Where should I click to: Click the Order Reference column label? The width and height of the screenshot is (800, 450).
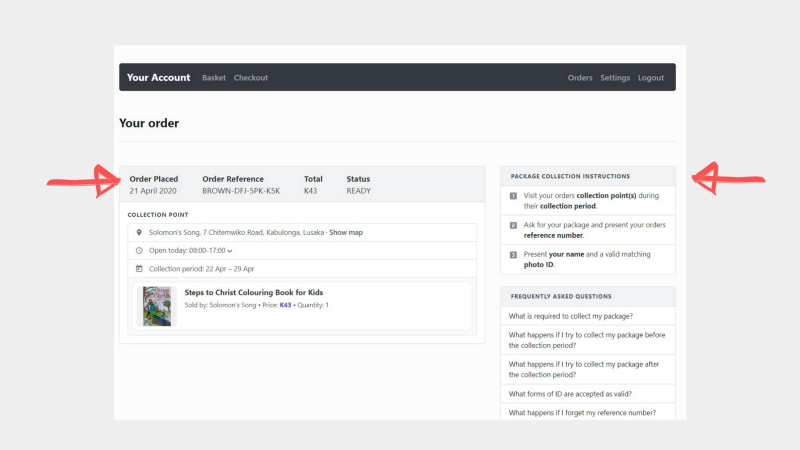tap(233, 179)
